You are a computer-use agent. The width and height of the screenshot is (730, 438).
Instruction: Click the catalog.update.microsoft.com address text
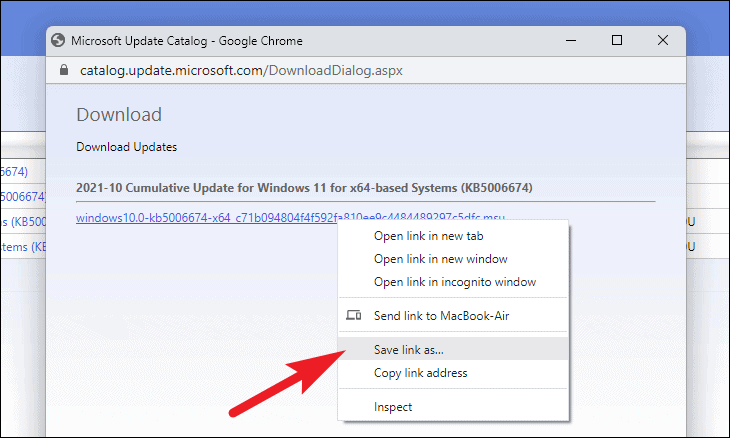click(241, 70)
